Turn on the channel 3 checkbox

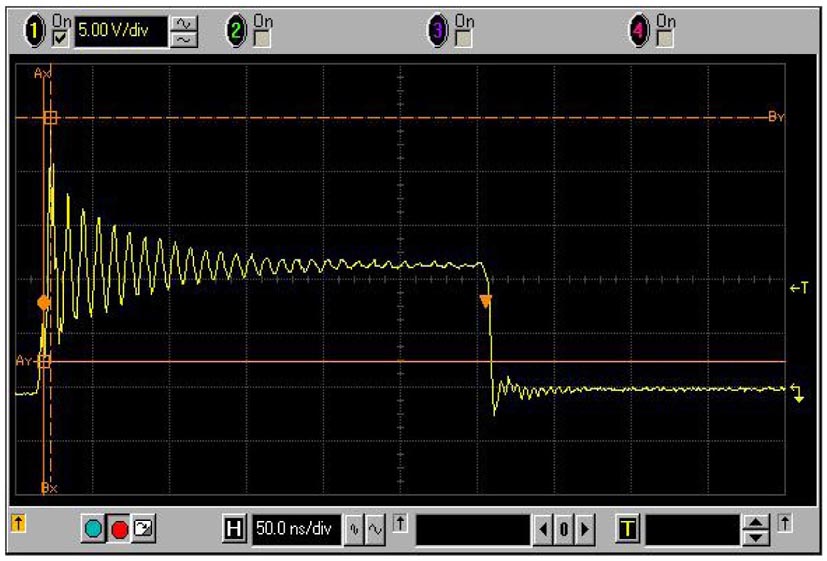coord(462,39)
